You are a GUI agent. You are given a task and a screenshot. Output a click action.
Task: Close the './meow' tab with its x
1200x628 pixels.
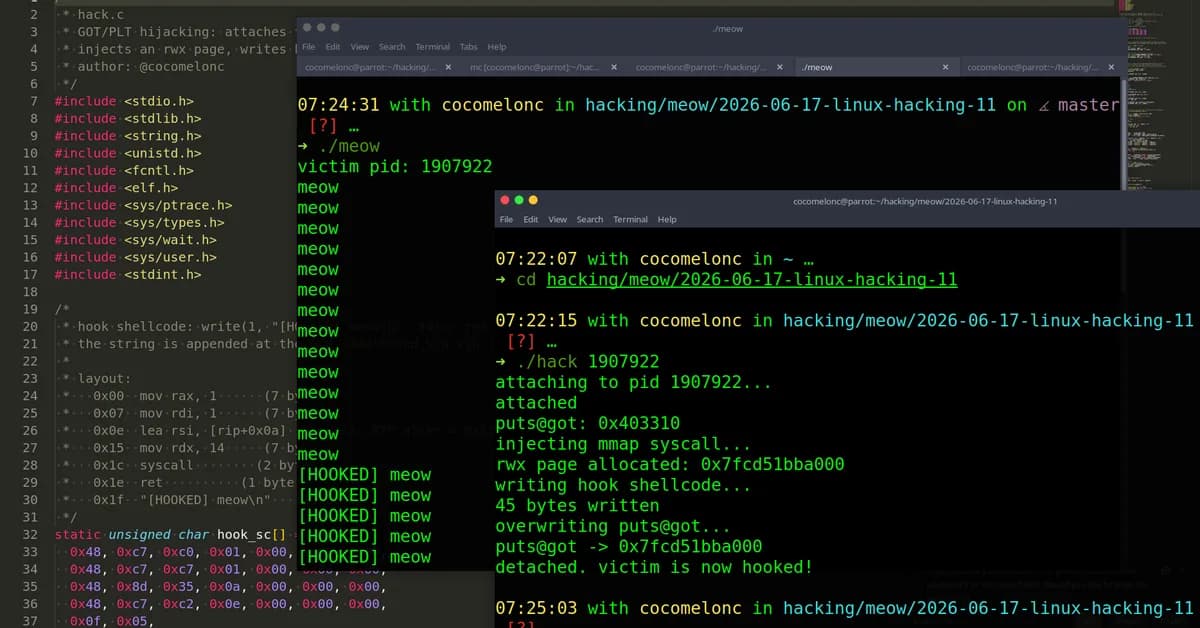[945, 67]
